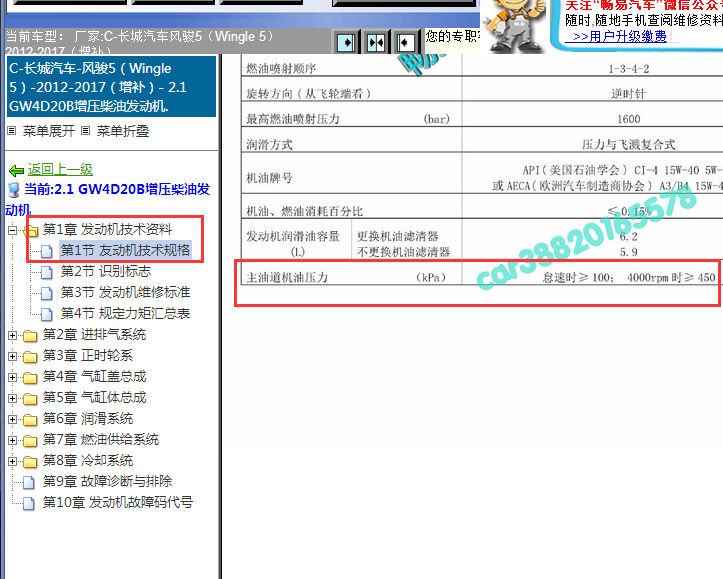Click the green back arrow icon
Image resolution: width=723 pixels, height=579 pixels.
[17, 171]
